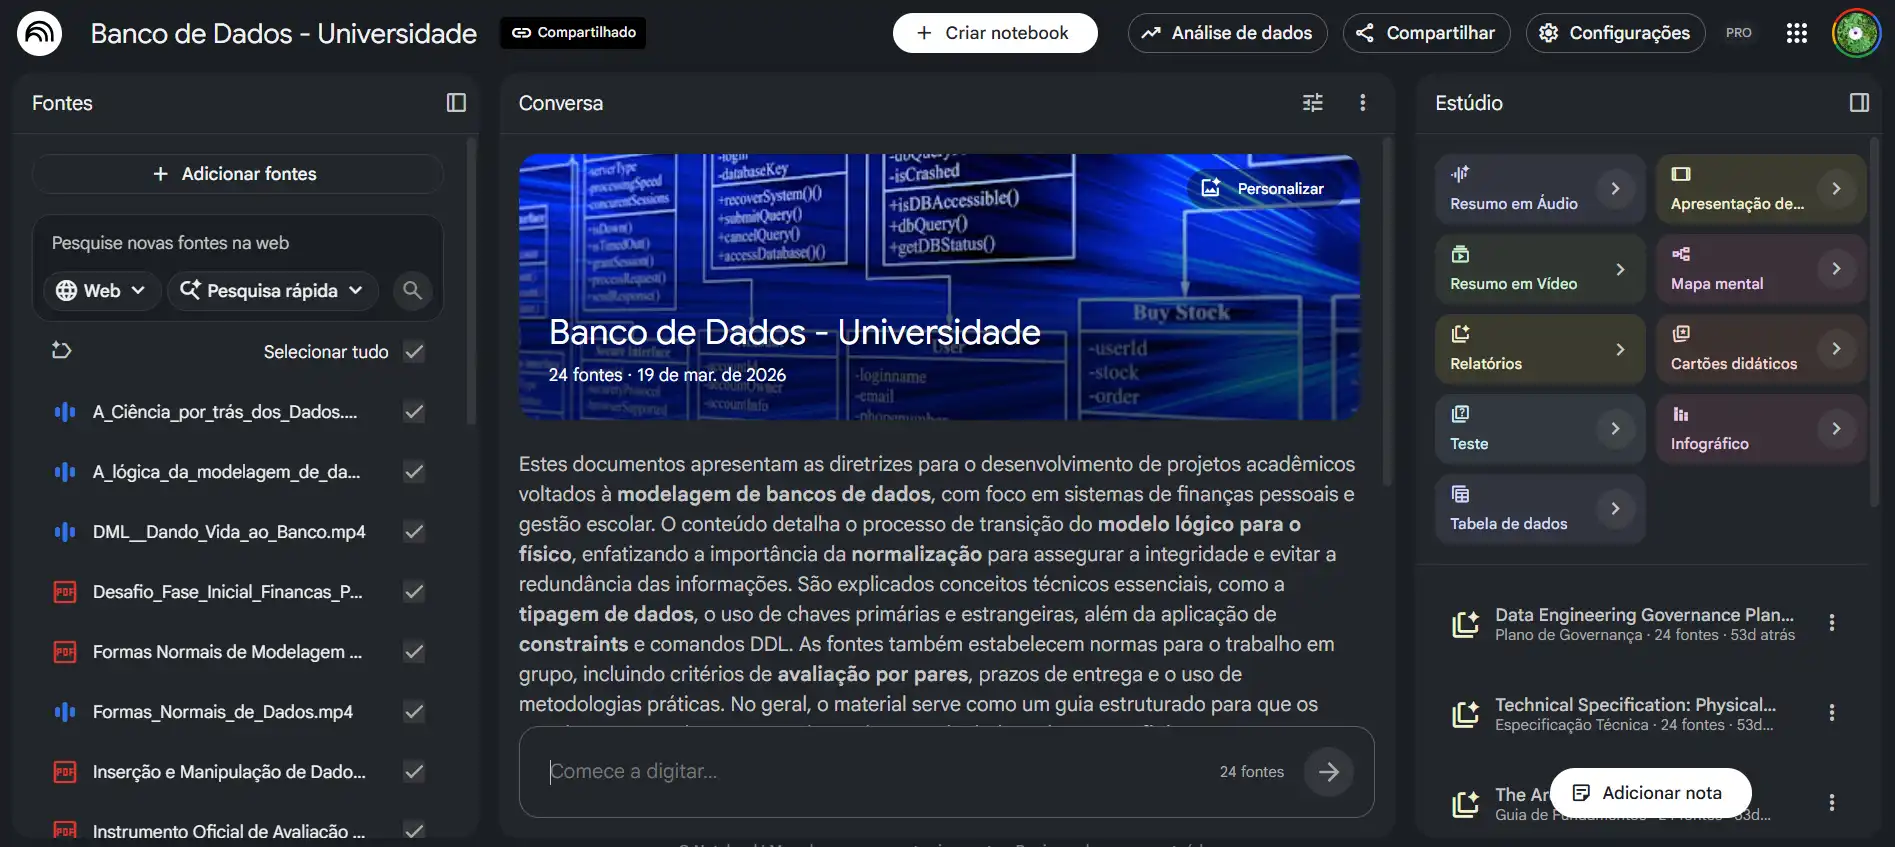Image resolution: width=1895 pixels, height=847 pixels.
Task: Open options for Data Engineering Governance Plan
Action: pos(1831,623)
